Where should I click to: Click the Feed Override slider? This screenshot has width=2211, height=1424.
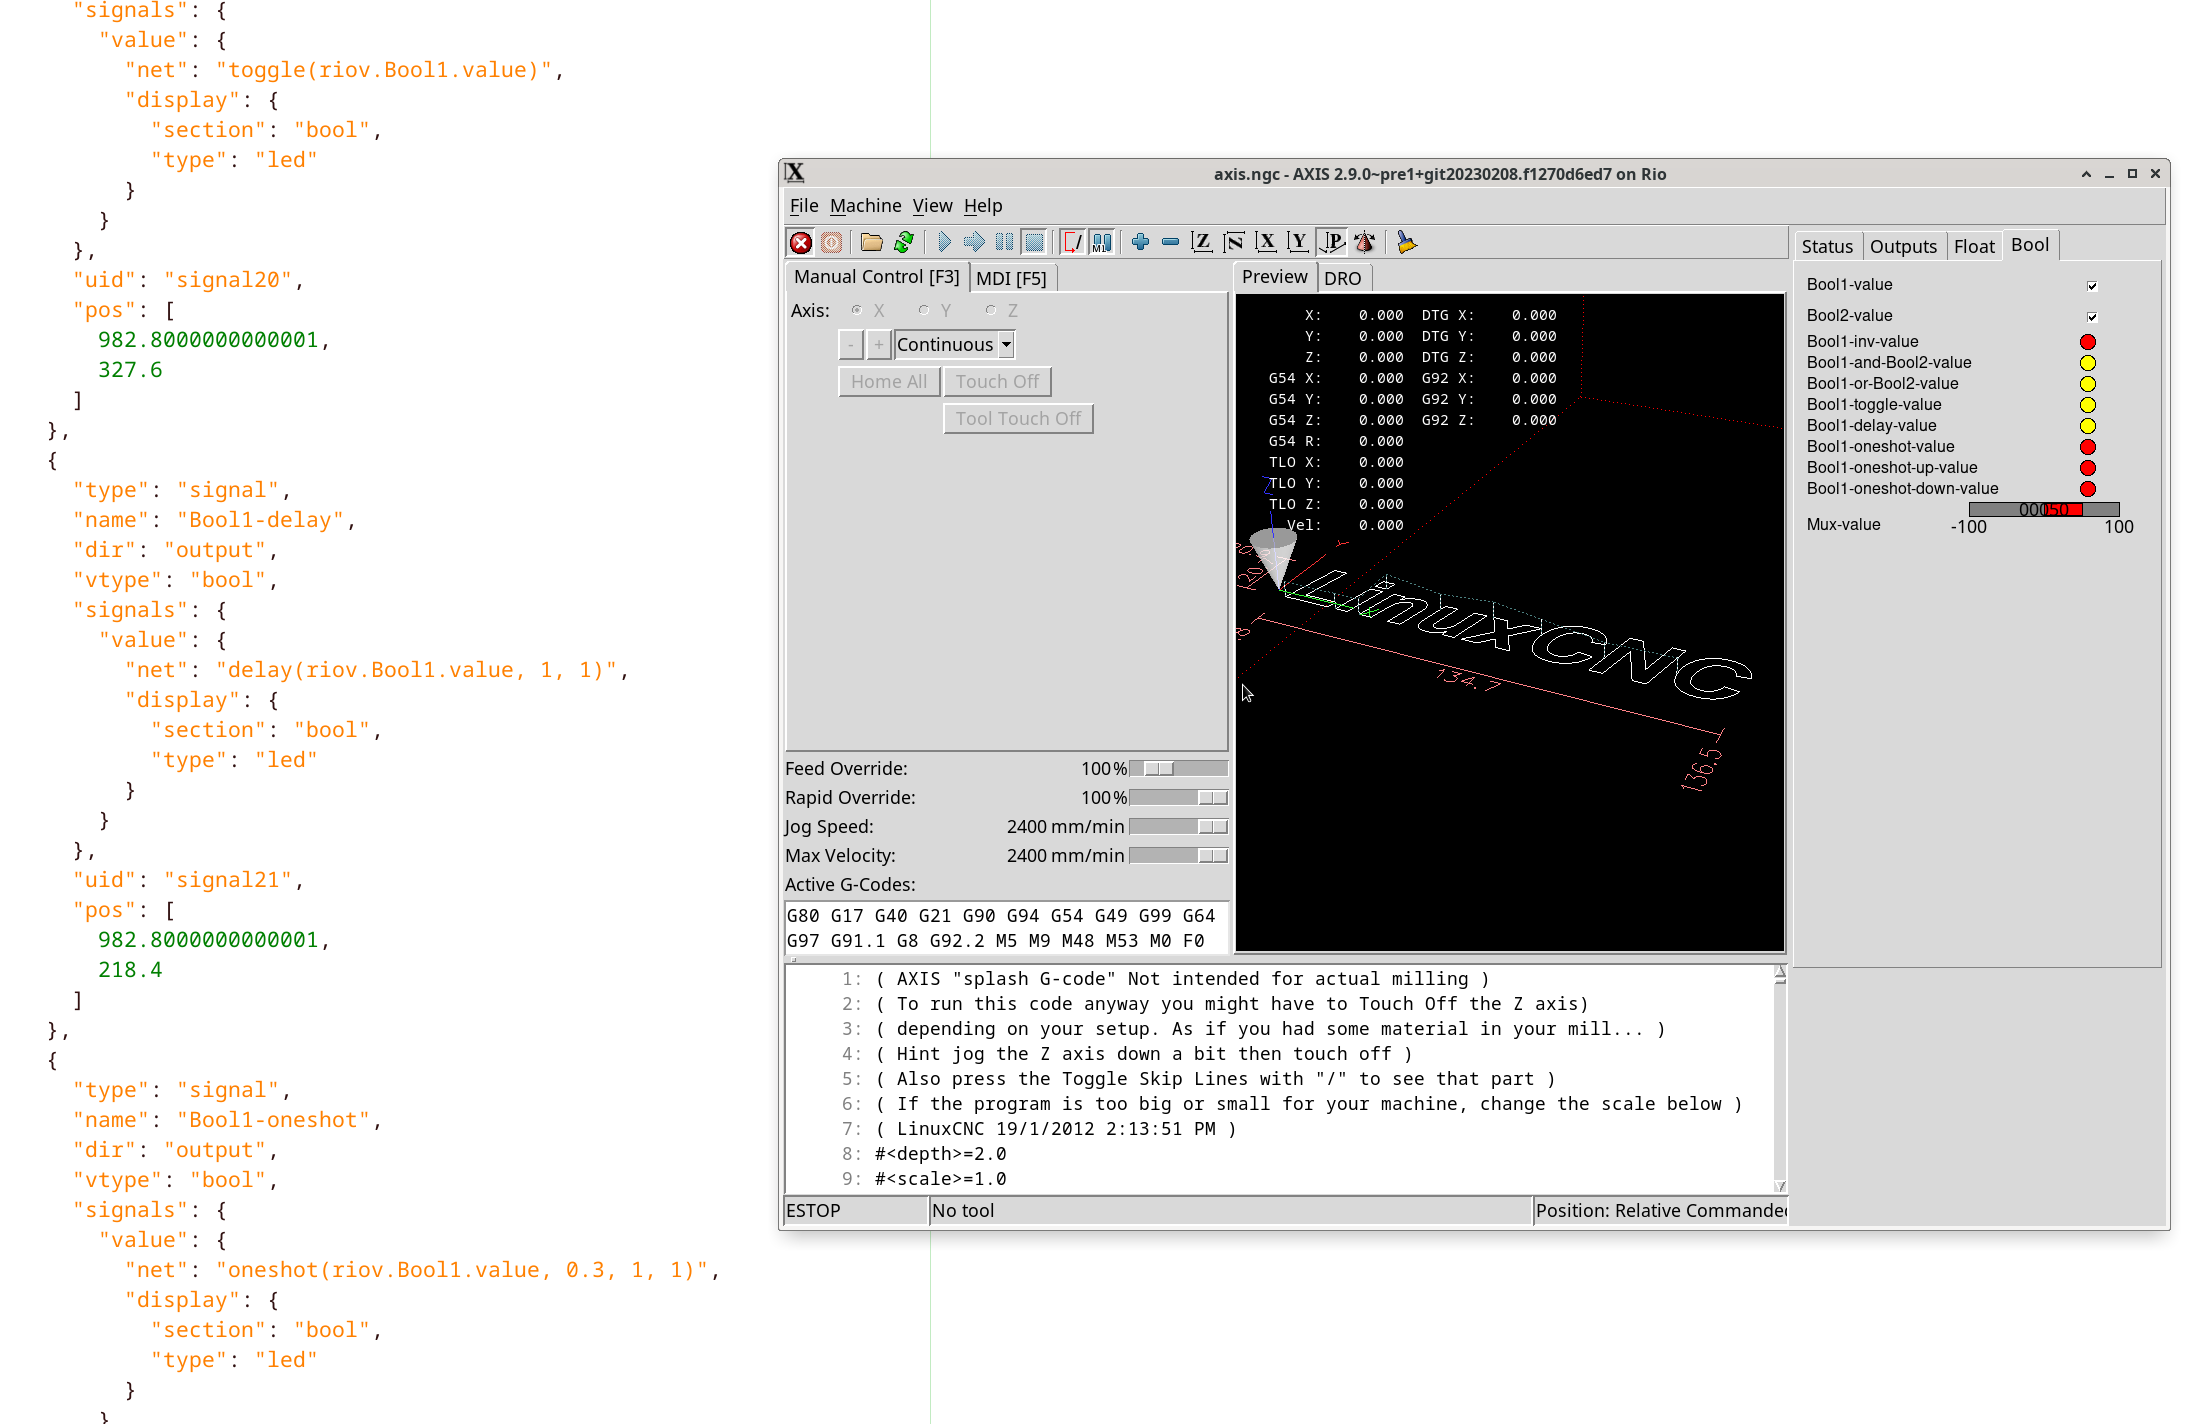click(x=1178, y=768)
